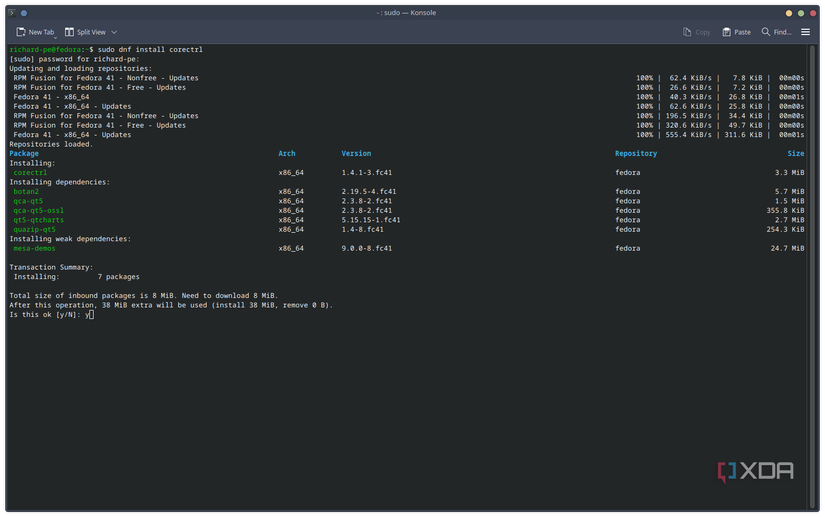
Task: Click the 'Repository' column header text
Action: (x=636, y=154)
